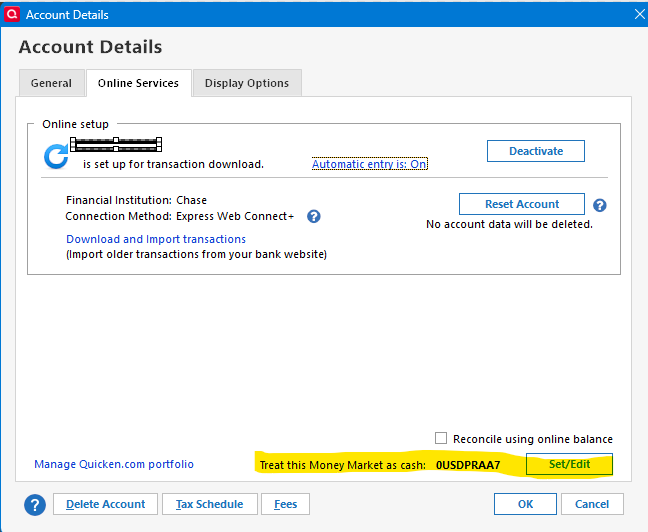Click 'No account data will be deleted.' text

510,224
